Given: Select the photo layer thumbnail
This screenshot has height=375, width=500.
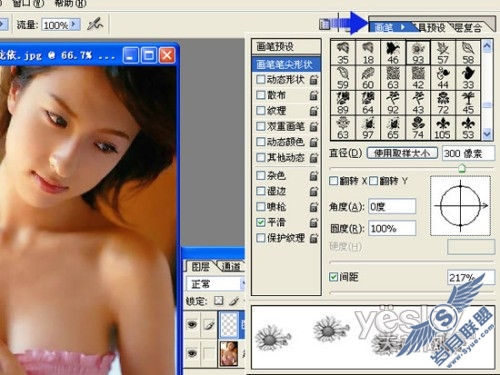Looking at the screenshot, I should click(x=229, y=353).
